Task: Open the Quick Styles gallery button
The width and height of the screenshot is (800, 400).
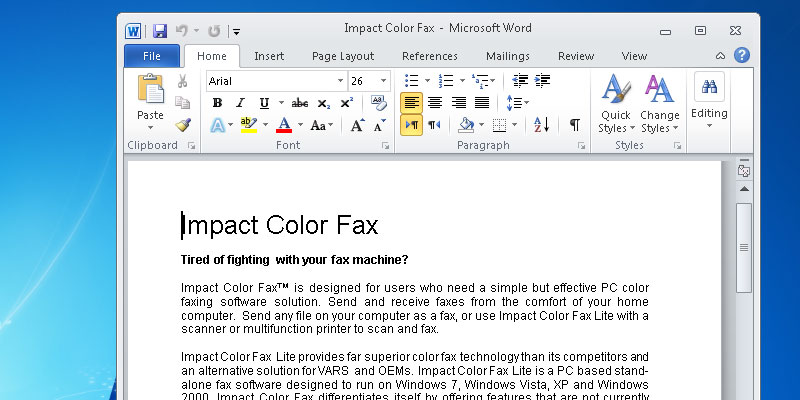Action: [615, 105]
